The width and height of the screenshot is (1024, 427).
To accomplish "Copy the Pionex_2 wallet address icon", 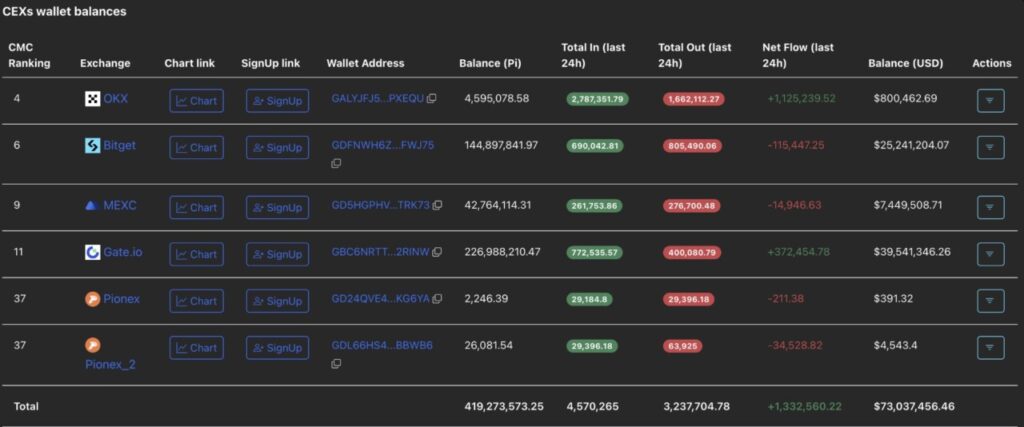I will pos(336,364).
